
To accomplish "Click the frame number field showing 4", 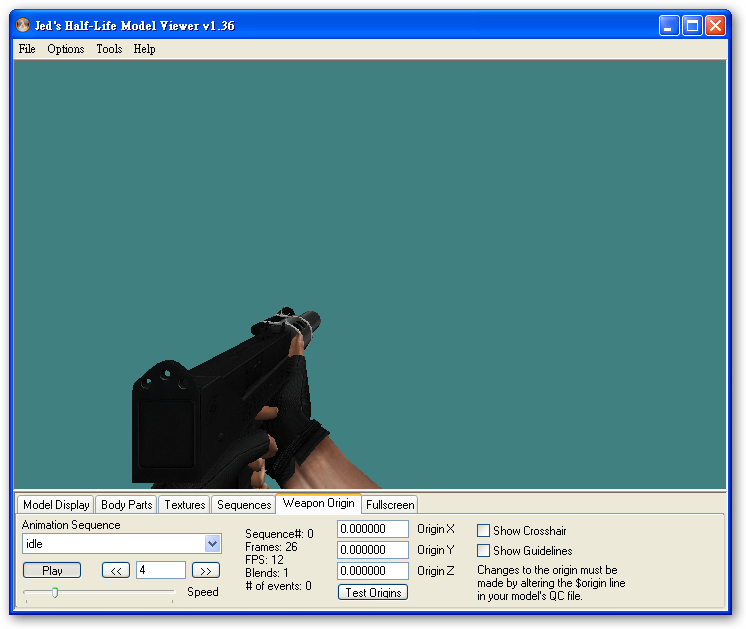I will (x=161, y=570).
